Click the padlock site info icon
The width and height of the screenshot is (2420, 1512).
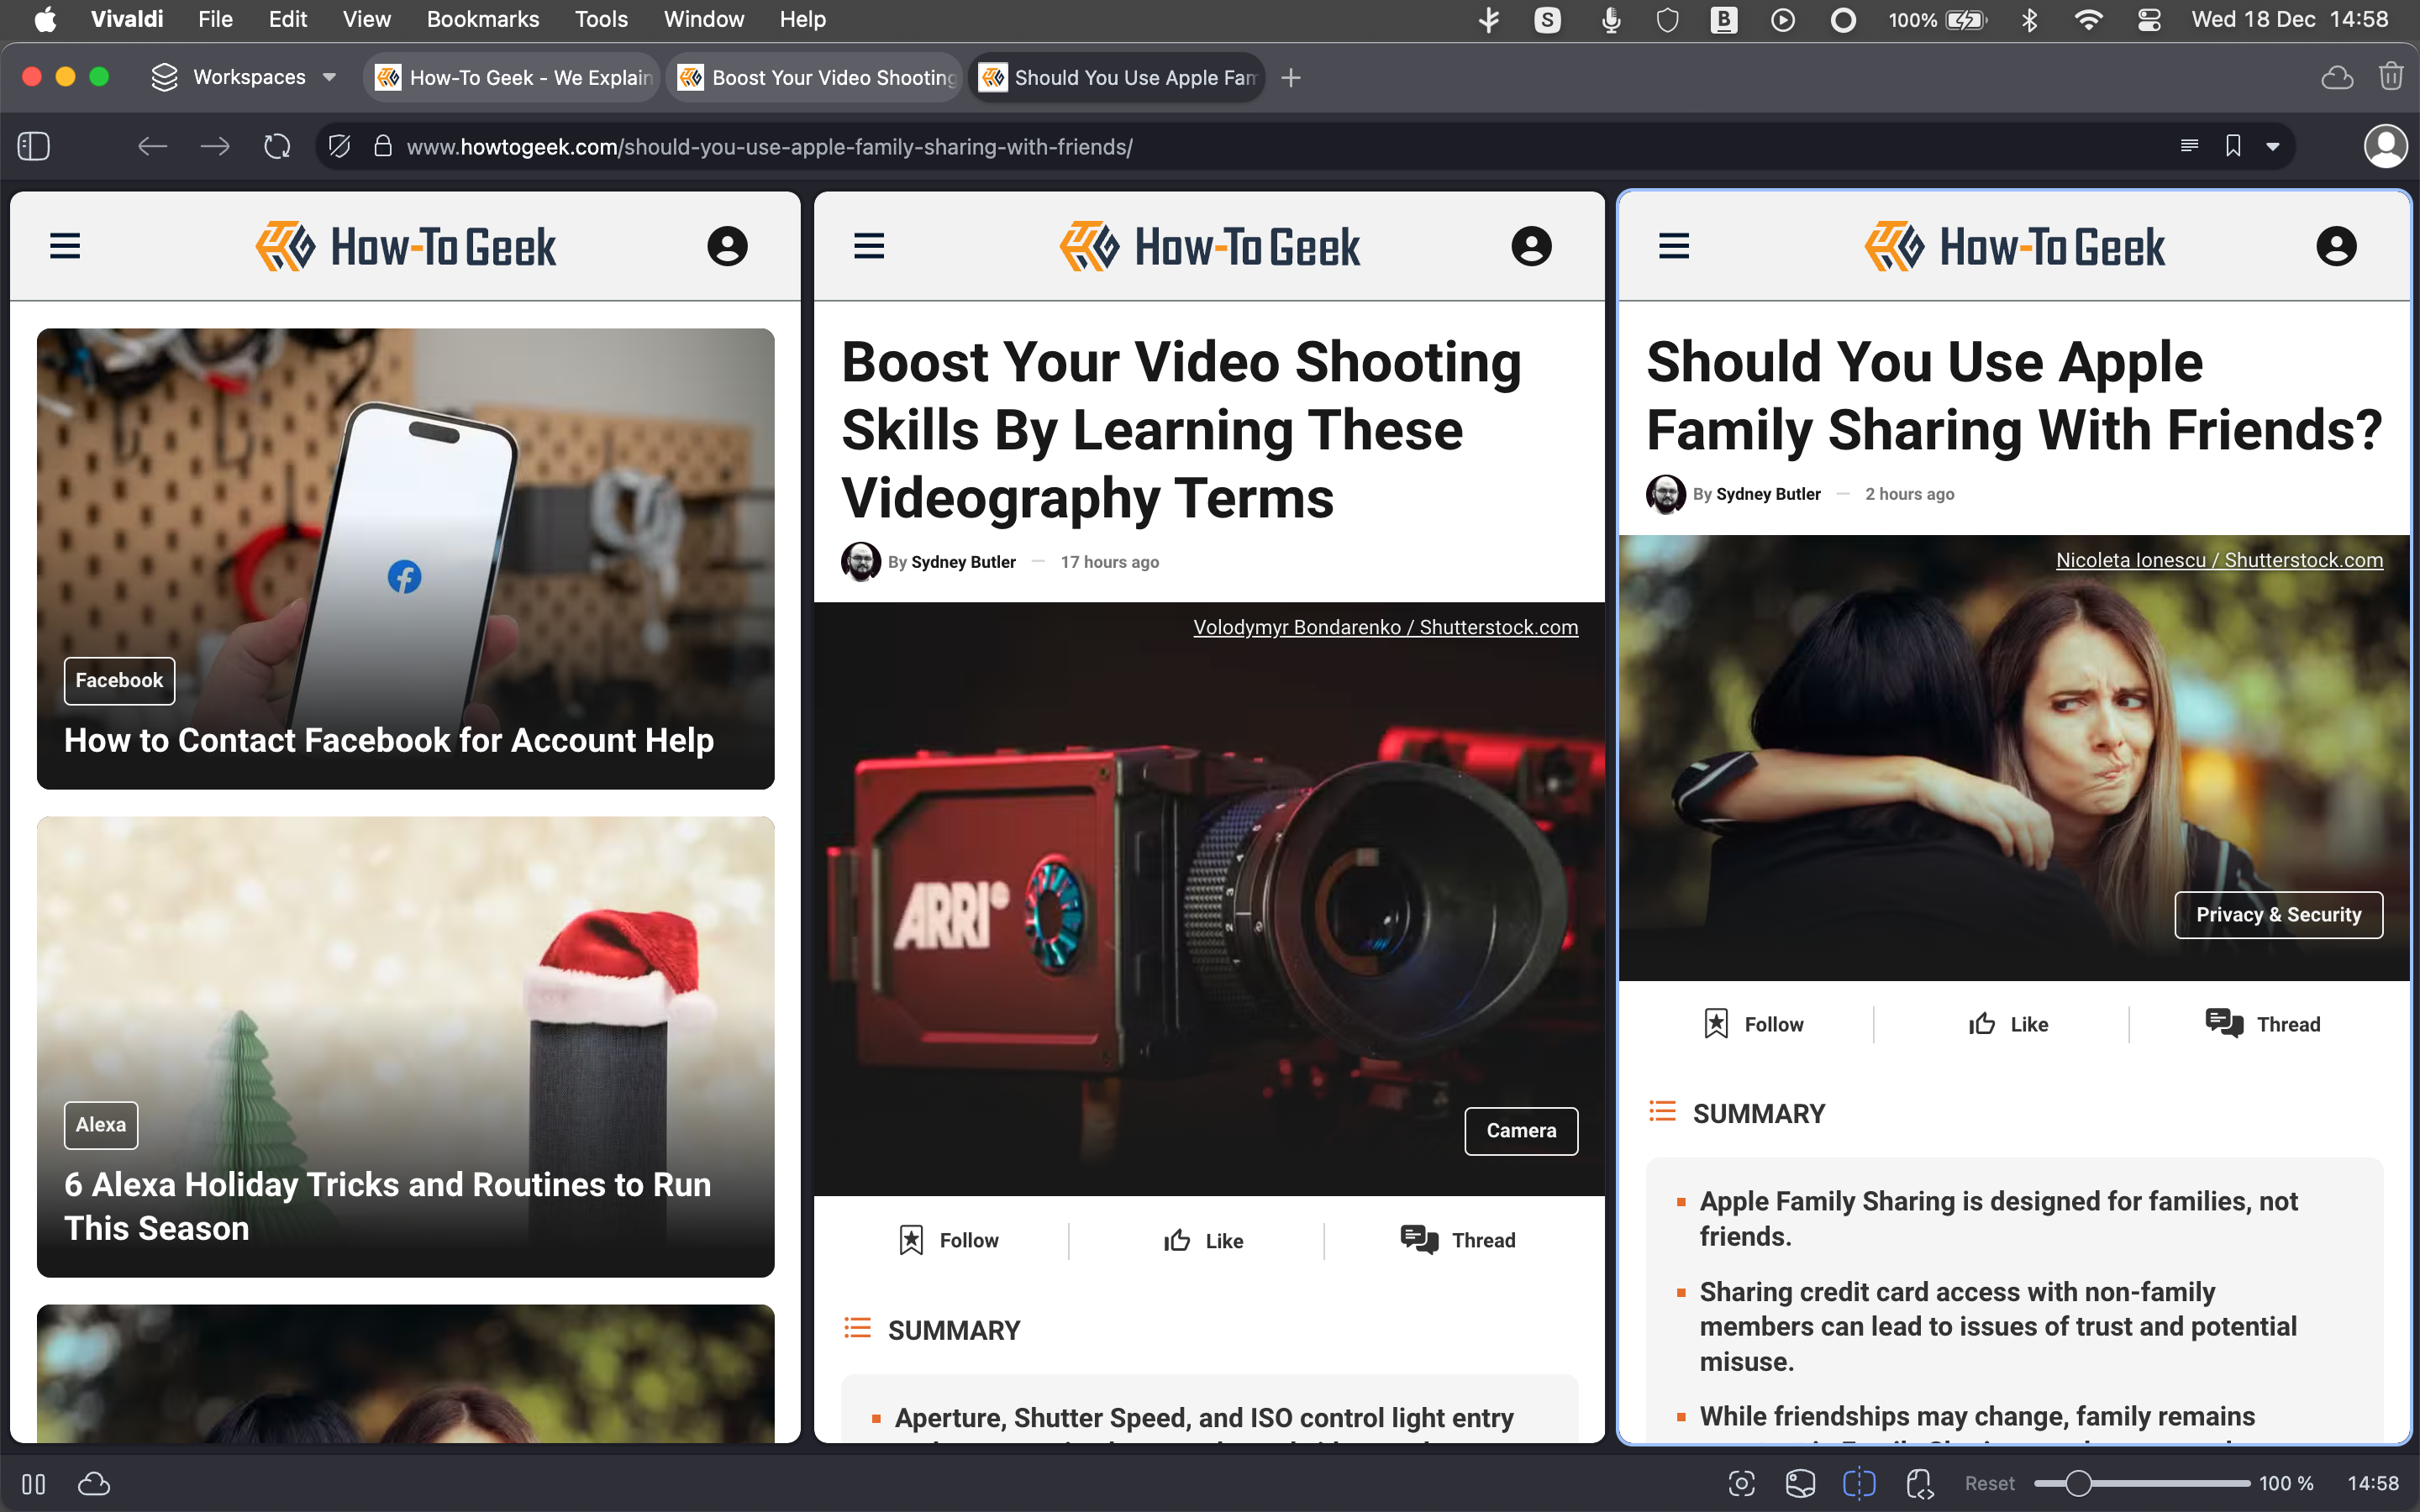point(382,147)
